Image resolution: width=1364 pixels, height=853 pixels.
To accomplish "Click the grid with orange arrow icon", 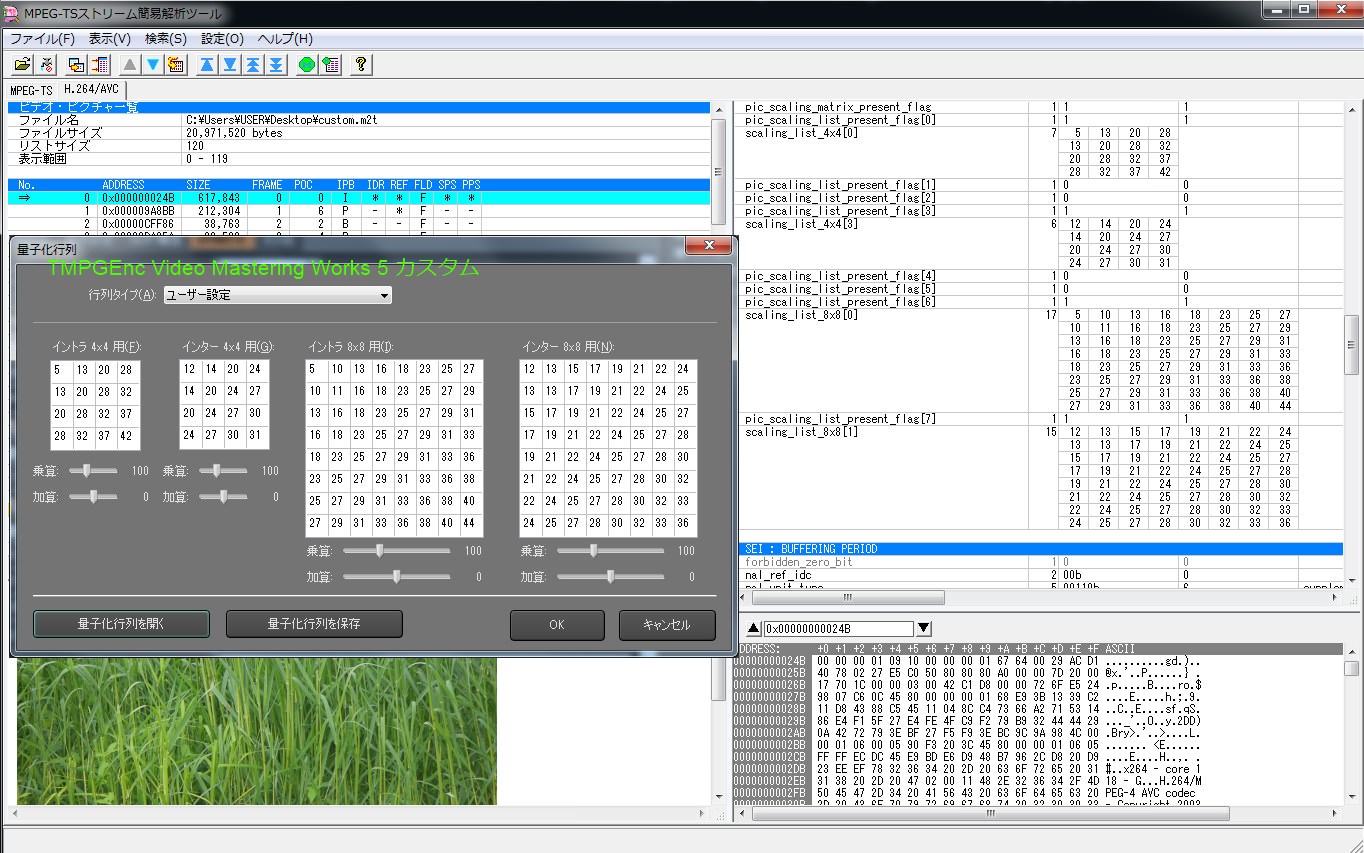I will 176,65.
